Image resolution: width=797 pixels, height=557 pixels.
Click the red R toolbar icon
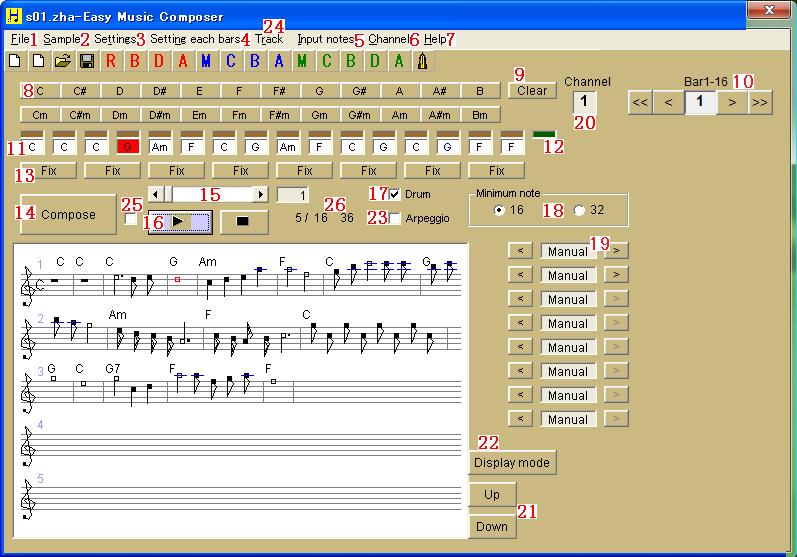[x=110, y=61]
